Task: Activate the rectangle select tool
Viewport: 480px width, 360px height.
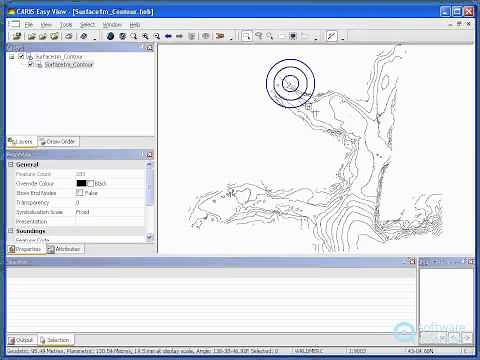Action: pos(246,36)
